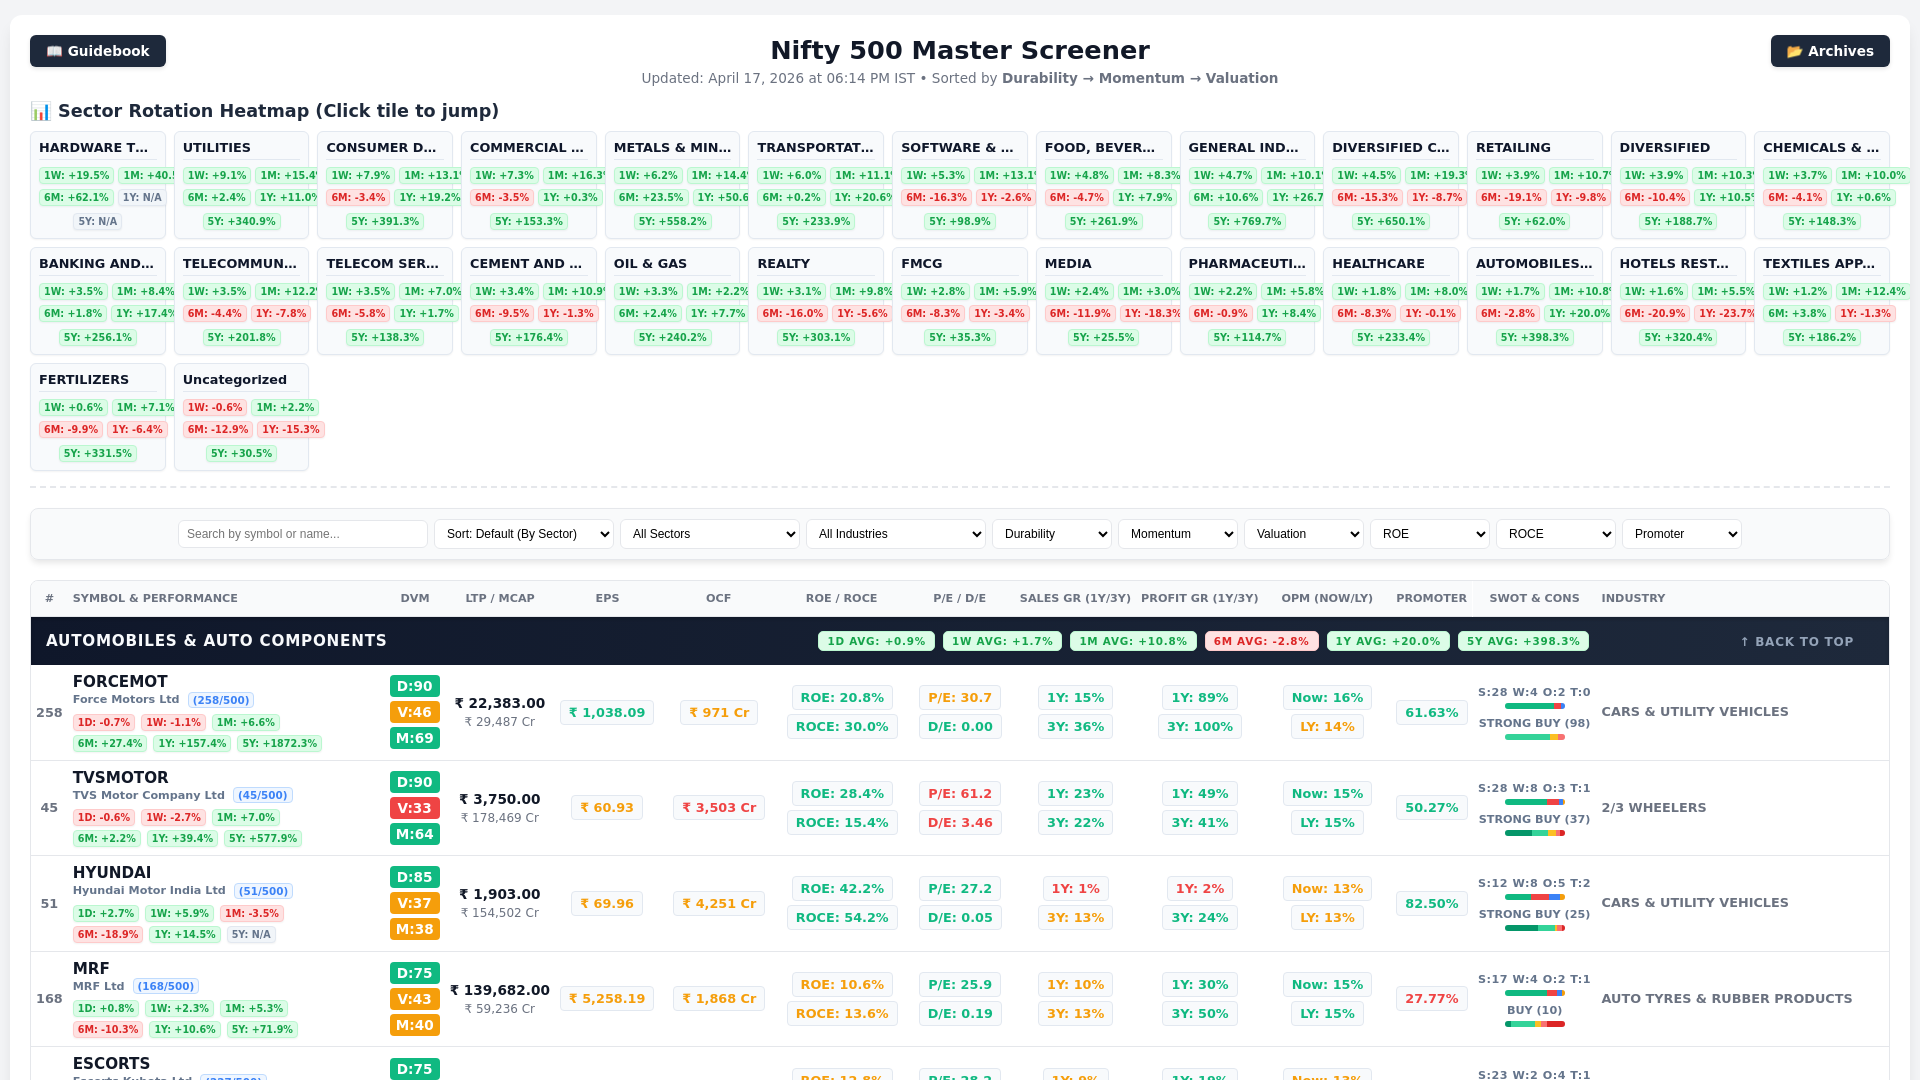Click the 6M AVG: -2.8% sector badge
Viewport: 1920px width, 1080px height.
click(x=1262, y=642)
